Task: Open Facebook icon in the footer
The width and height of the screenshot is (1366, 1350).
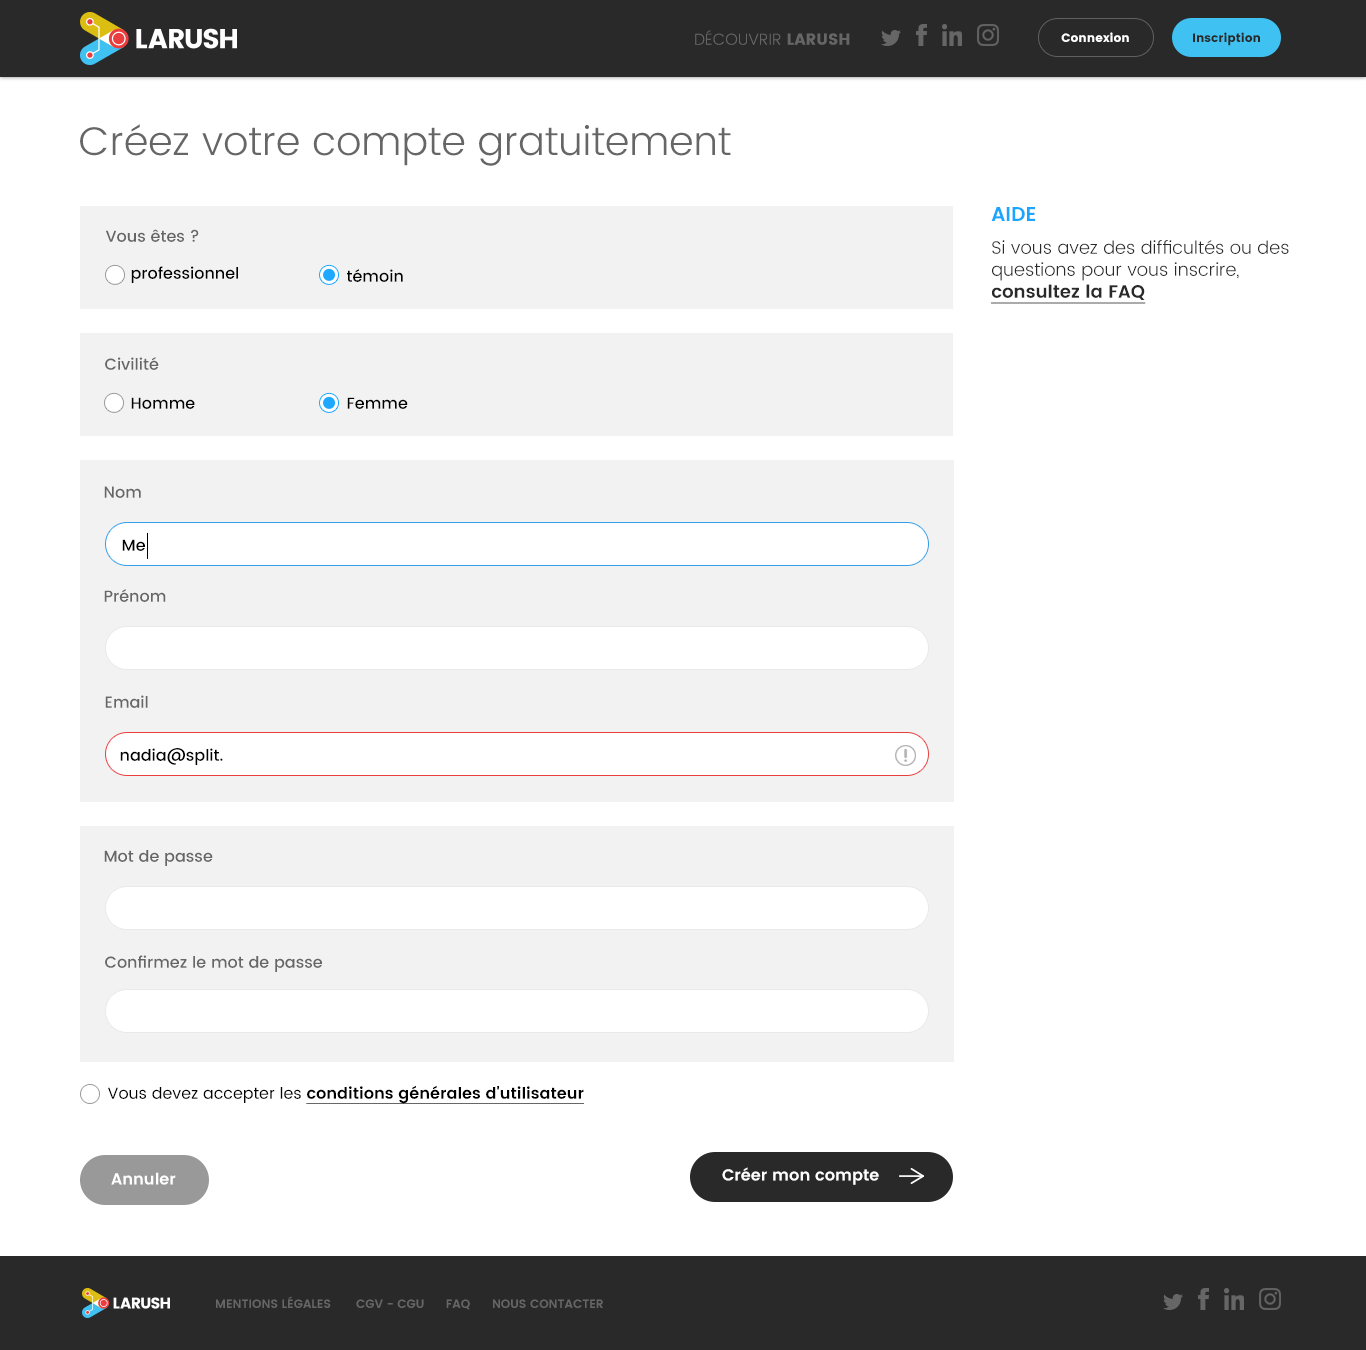Action: (x=1203, y=1299)
